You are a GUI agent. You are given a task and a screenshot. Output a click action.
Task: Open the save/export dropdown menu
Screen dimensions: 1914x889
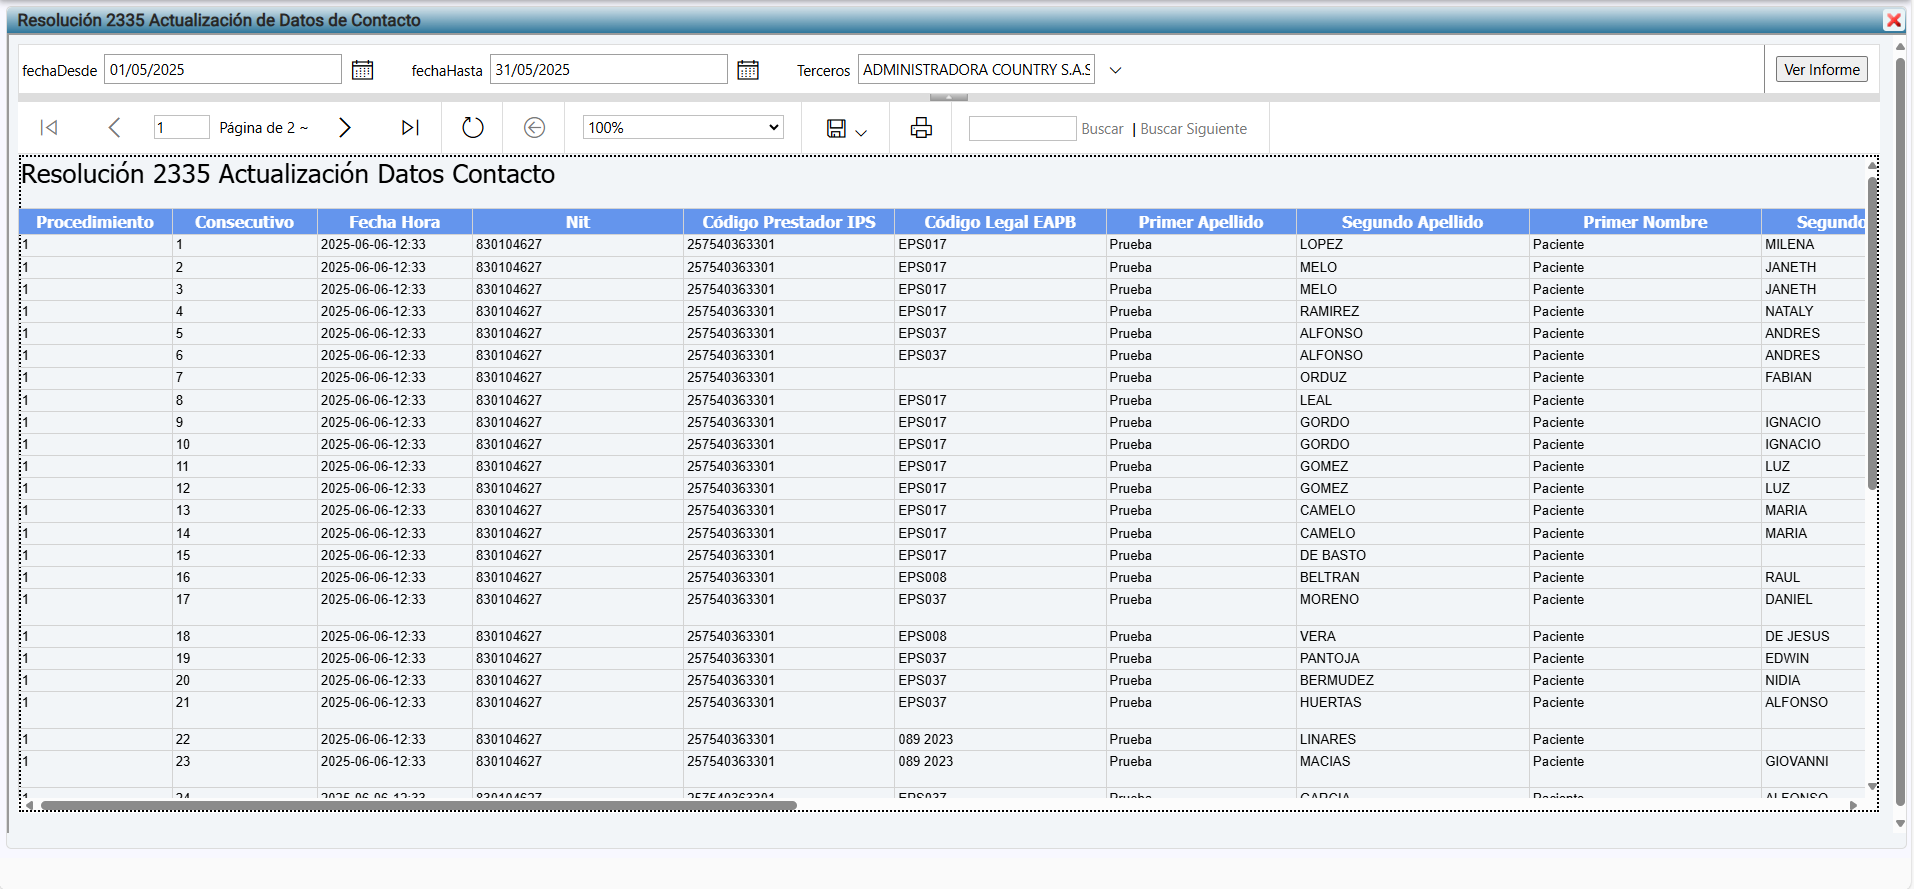point(846,129)
